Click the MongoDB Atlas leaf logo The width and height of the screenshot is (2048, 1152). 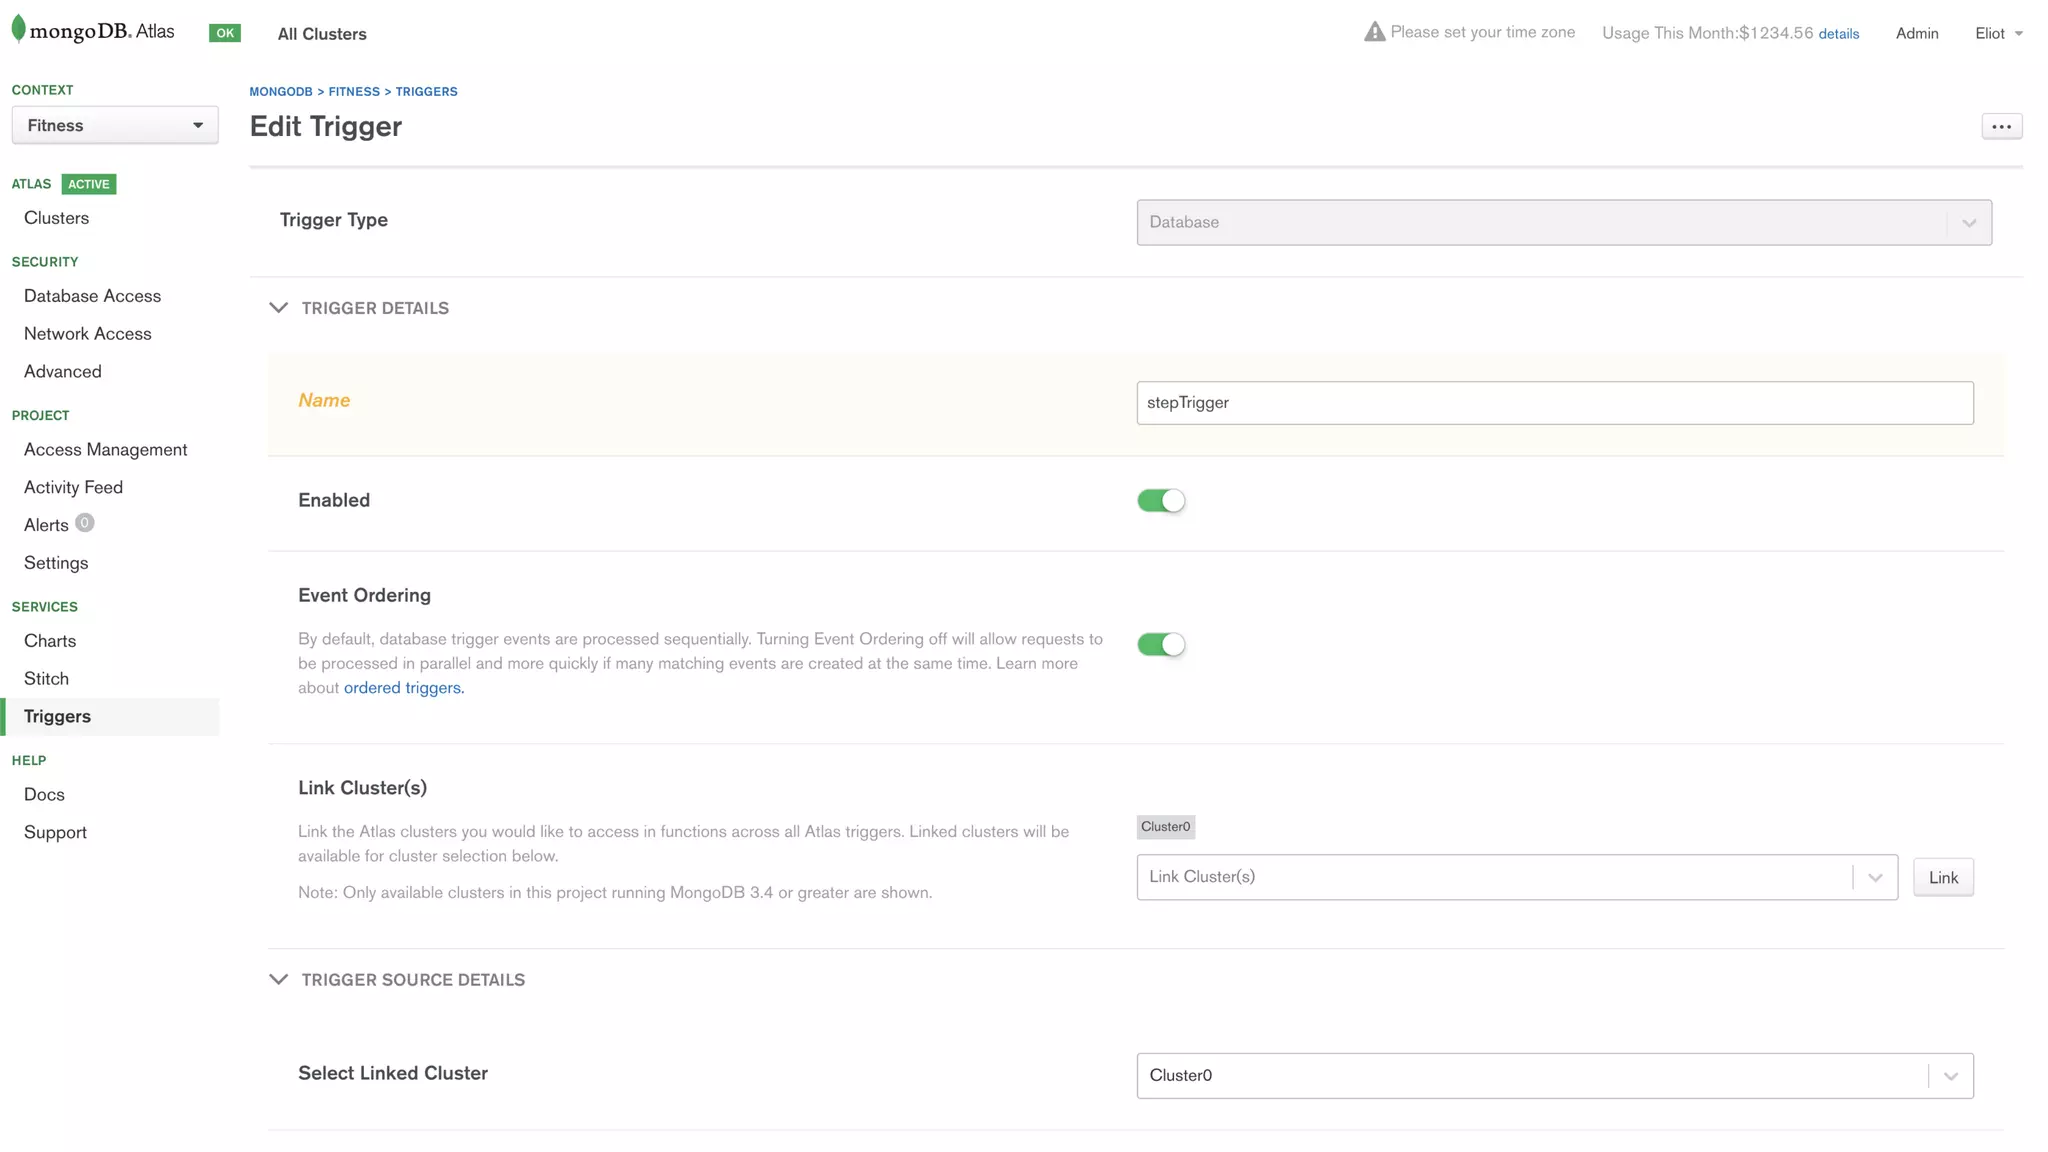point(18,29)
